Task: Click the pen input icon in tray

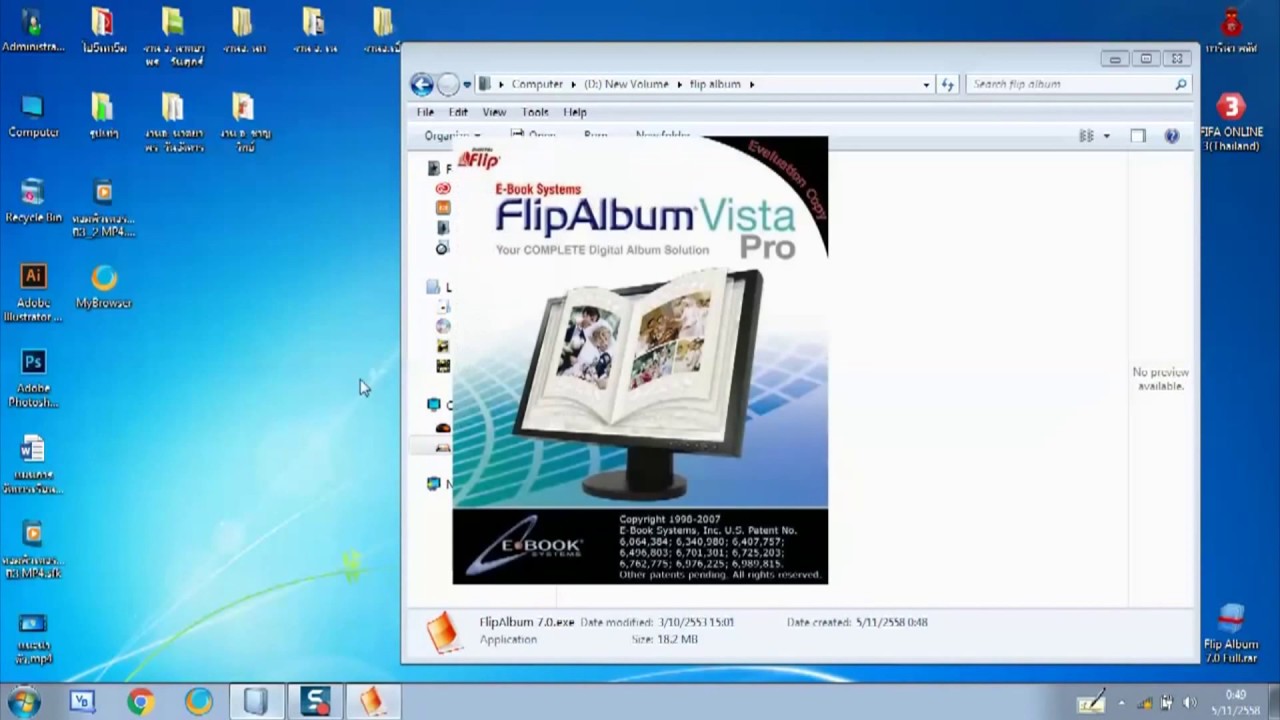Action: [x=1091, y=702]
